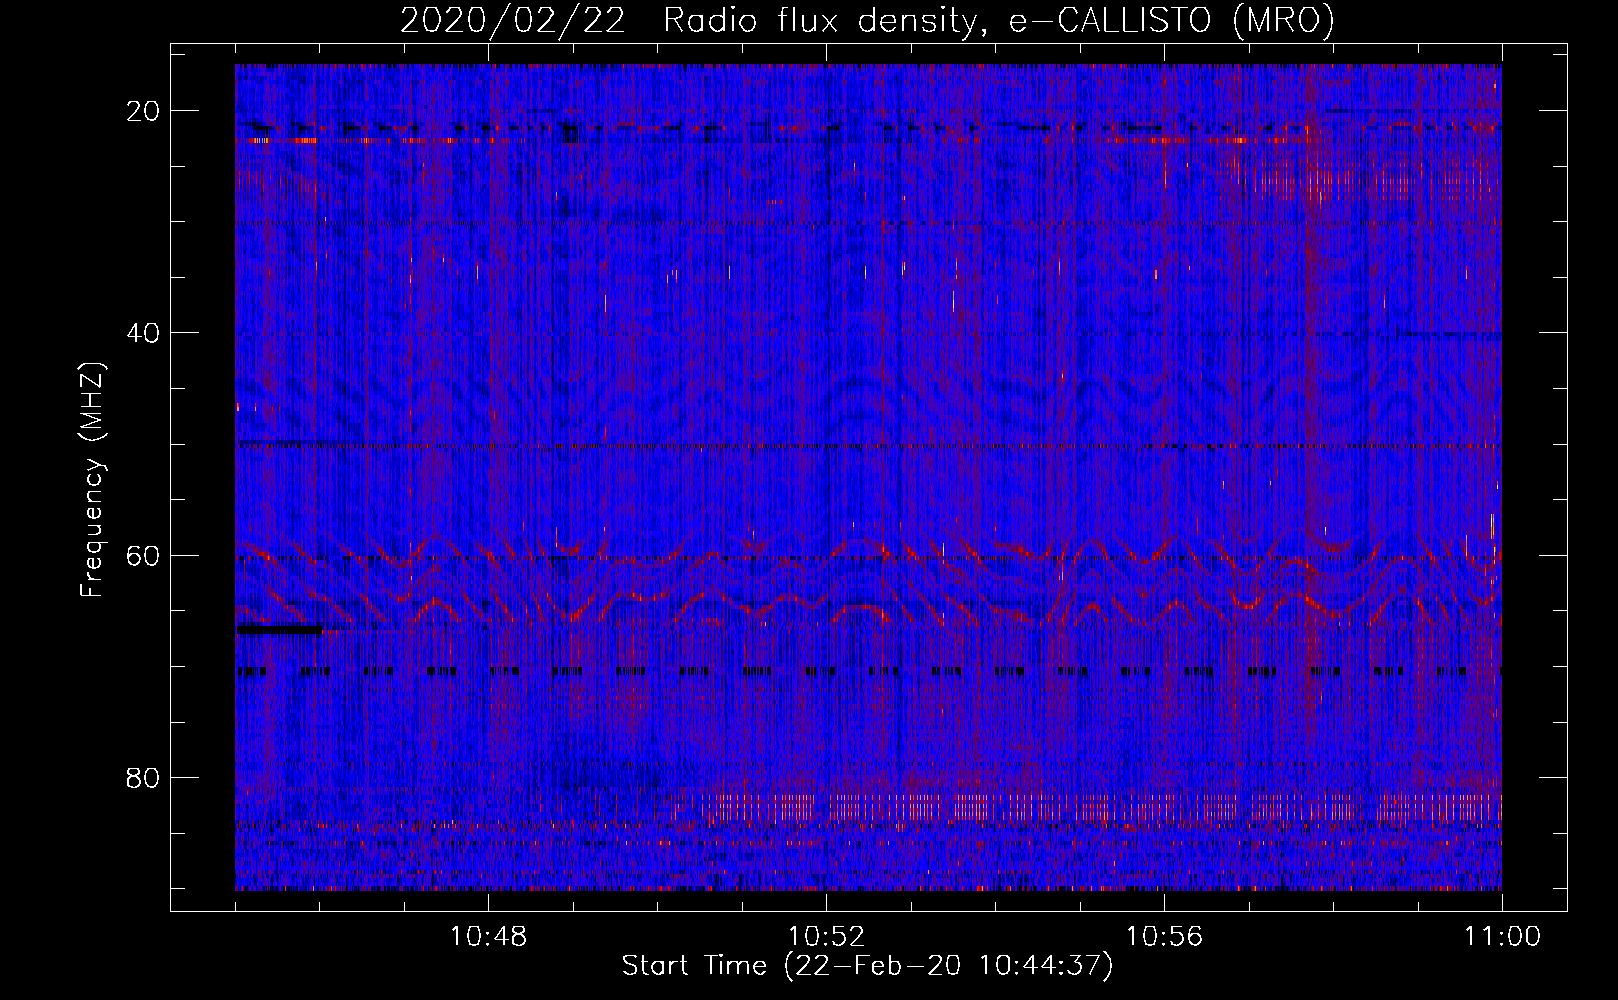Click the 10:56 time tick label
Image resolution: width=1618 pixels, height=1000 pixels.
point(1164,937)
